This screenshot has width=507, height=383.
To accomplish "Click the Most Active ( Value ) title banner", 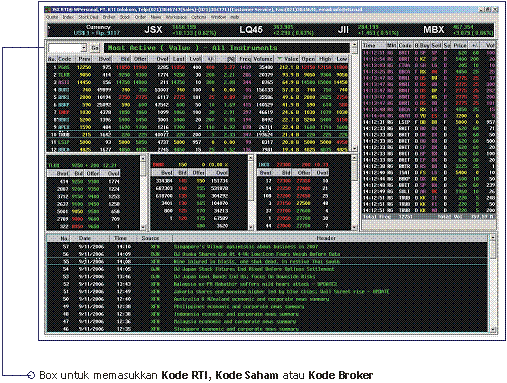I will click(x=227, y=48).
